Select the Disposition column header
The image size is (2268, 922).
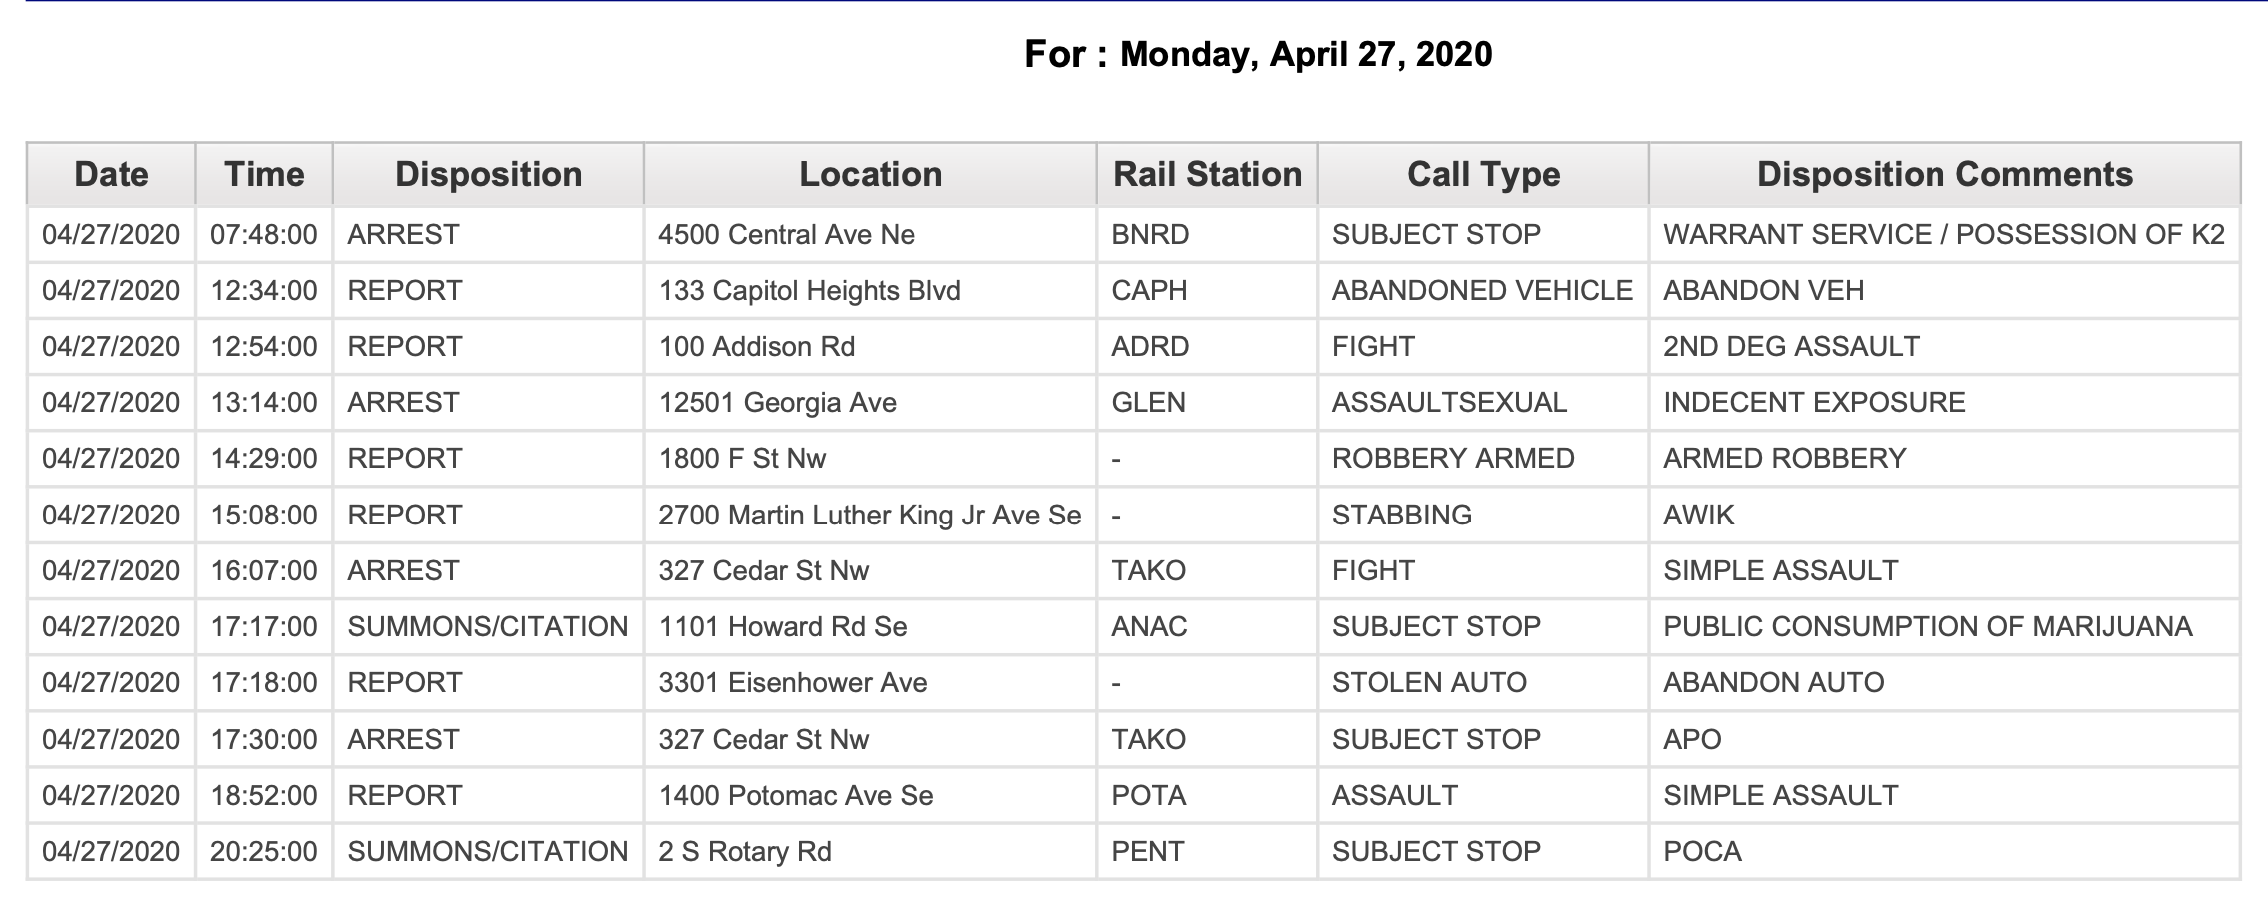click(x=488, y=174)
